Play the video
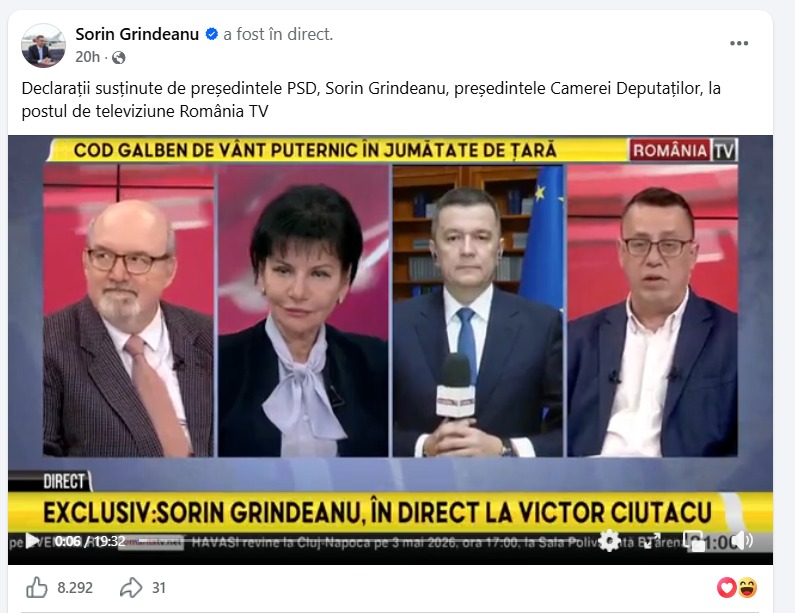The height and width of the screenshot is (613, 795). click(x=32, y=541)
